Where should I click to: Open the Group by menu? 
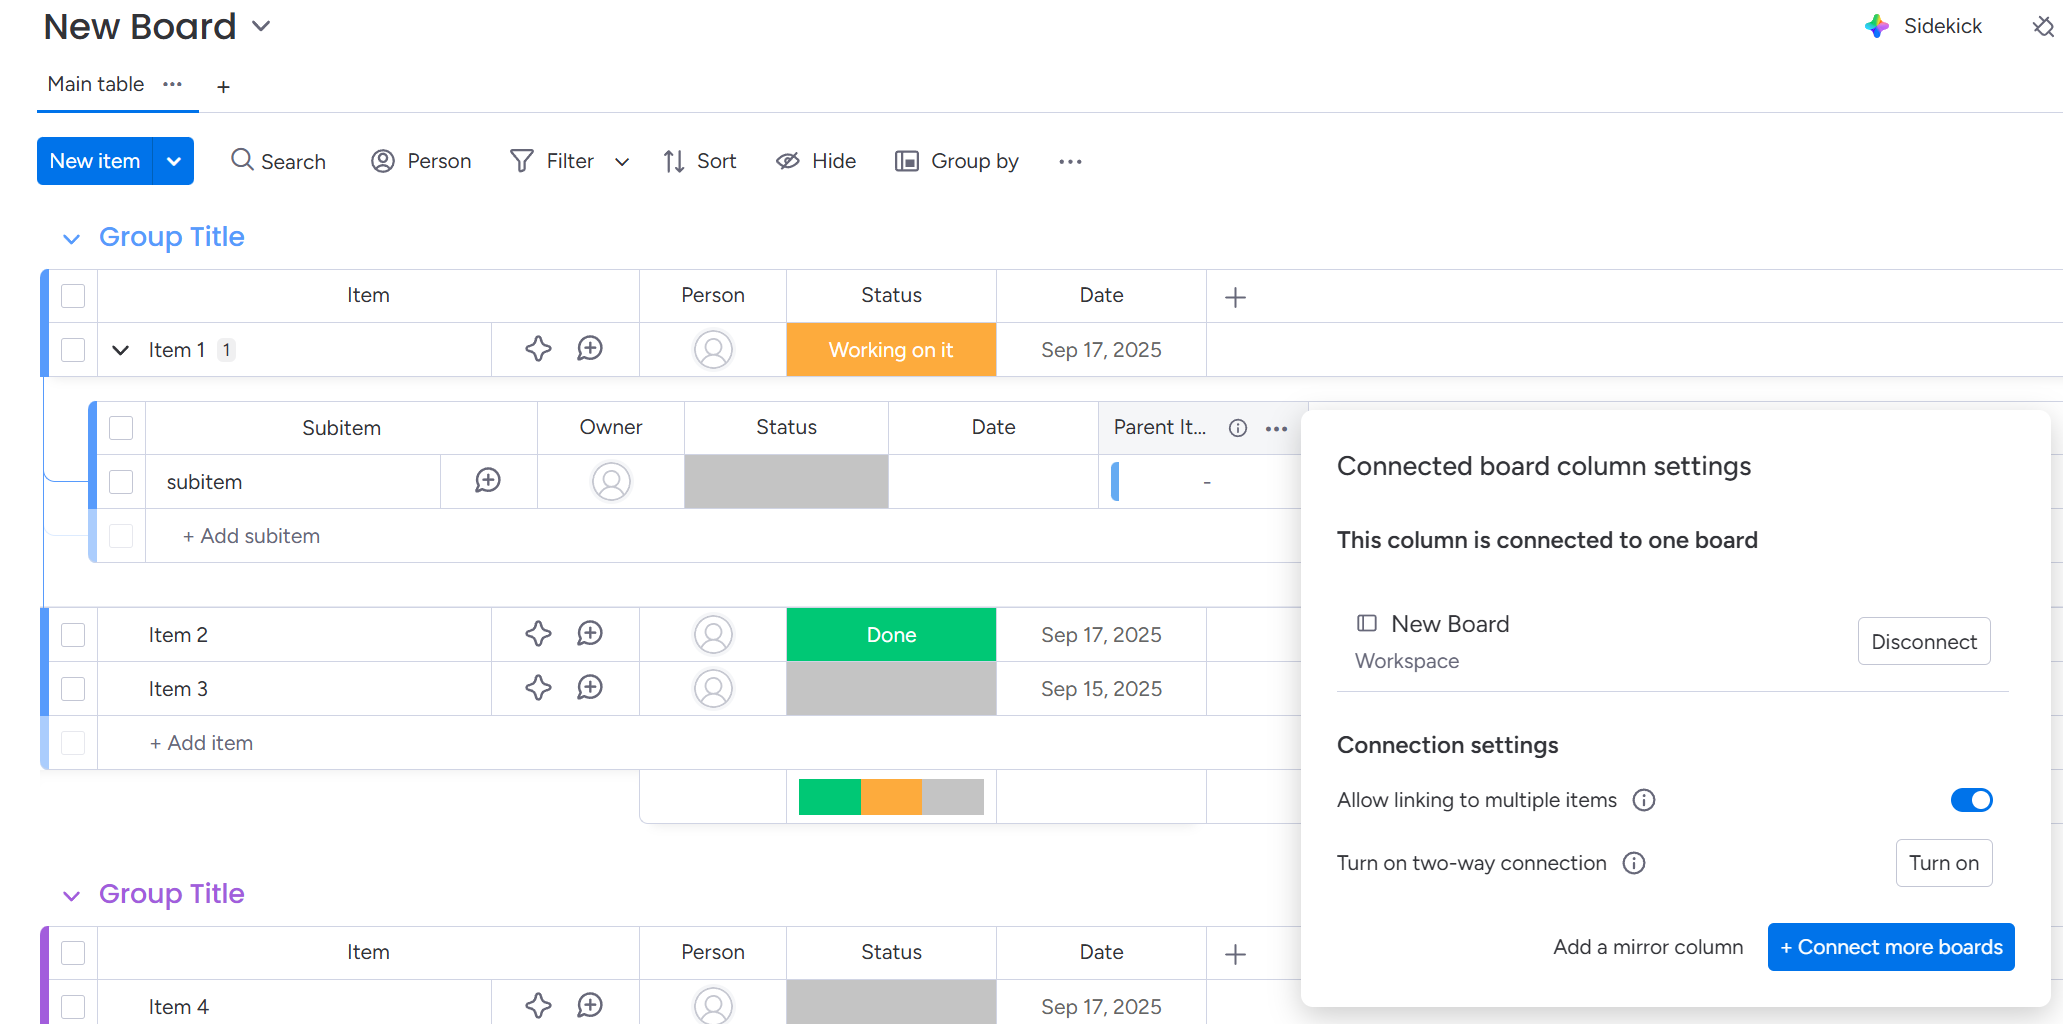pos(957,161)
